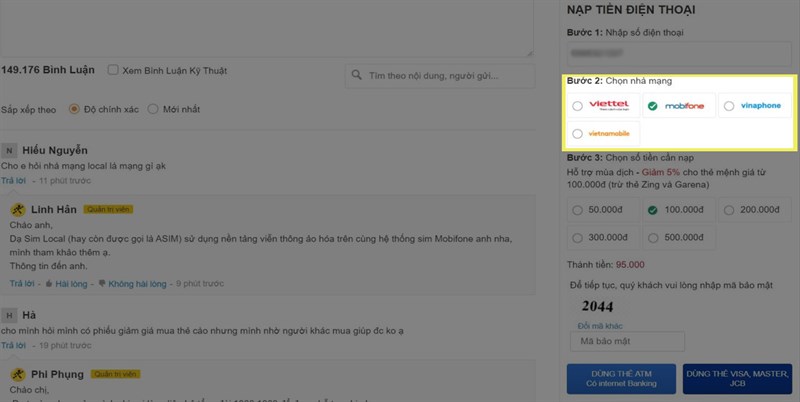This screenshot has height=402, width=800.
Task: Choose the 100.000đ top-up amount
Action: click(x=679, y=210)
